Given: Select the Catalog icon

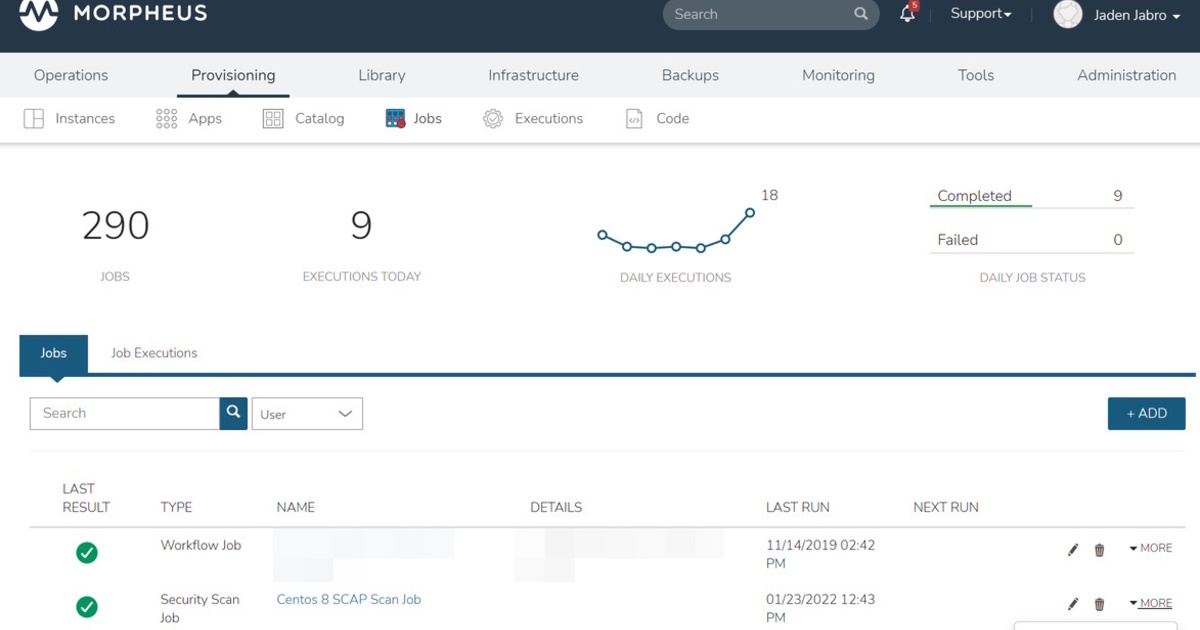Looking at the screenshot, I should pos(272,118).
